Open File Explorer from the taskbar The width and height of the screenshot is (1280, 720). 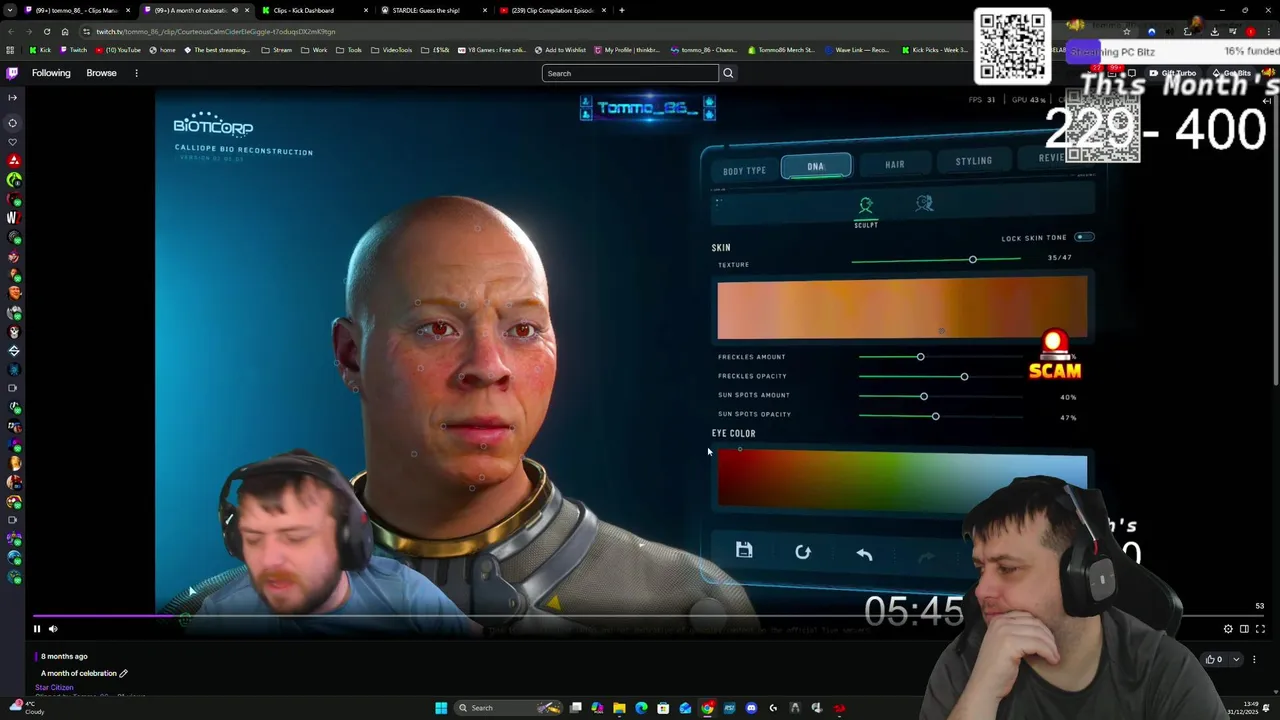click(x=619, y=708)
